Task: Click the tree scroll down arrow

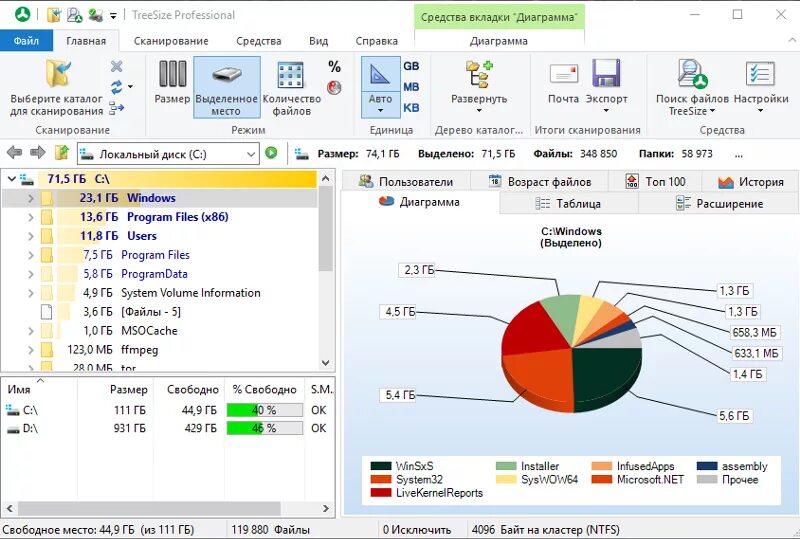Action: tap(326, 363)
